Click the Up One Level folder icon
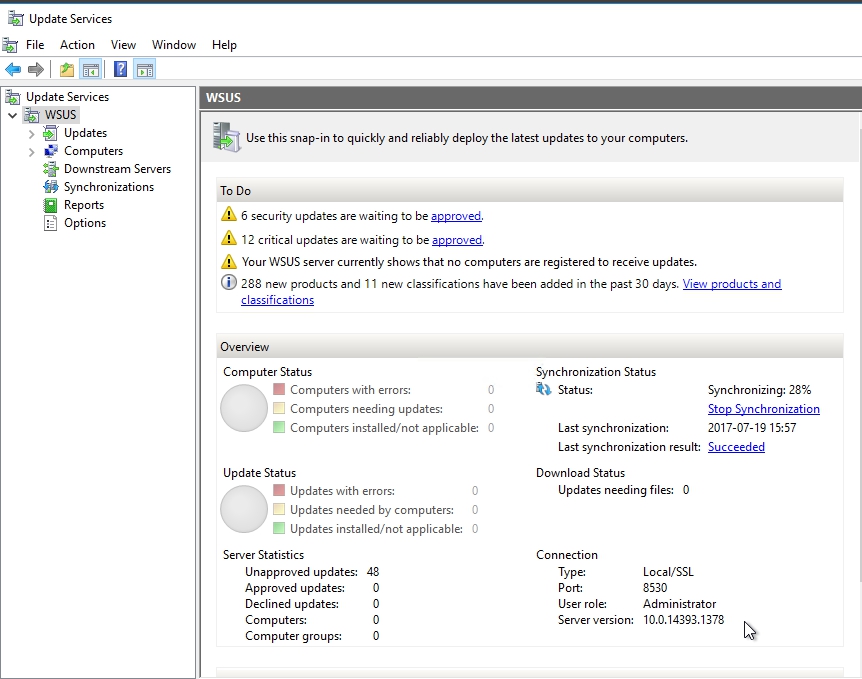 67,69
